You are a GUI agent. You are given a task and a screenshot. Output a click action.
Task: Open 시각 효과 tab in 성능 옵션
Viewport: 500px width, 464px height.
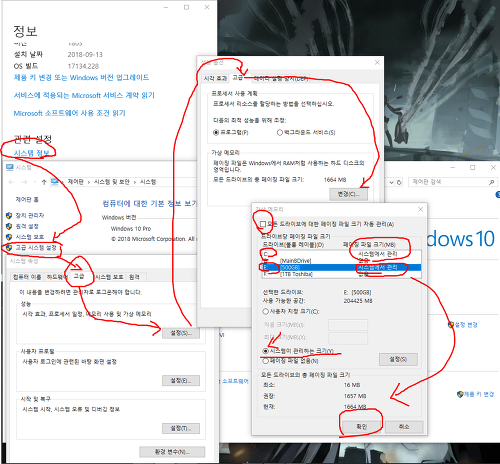tap(215, 78)
